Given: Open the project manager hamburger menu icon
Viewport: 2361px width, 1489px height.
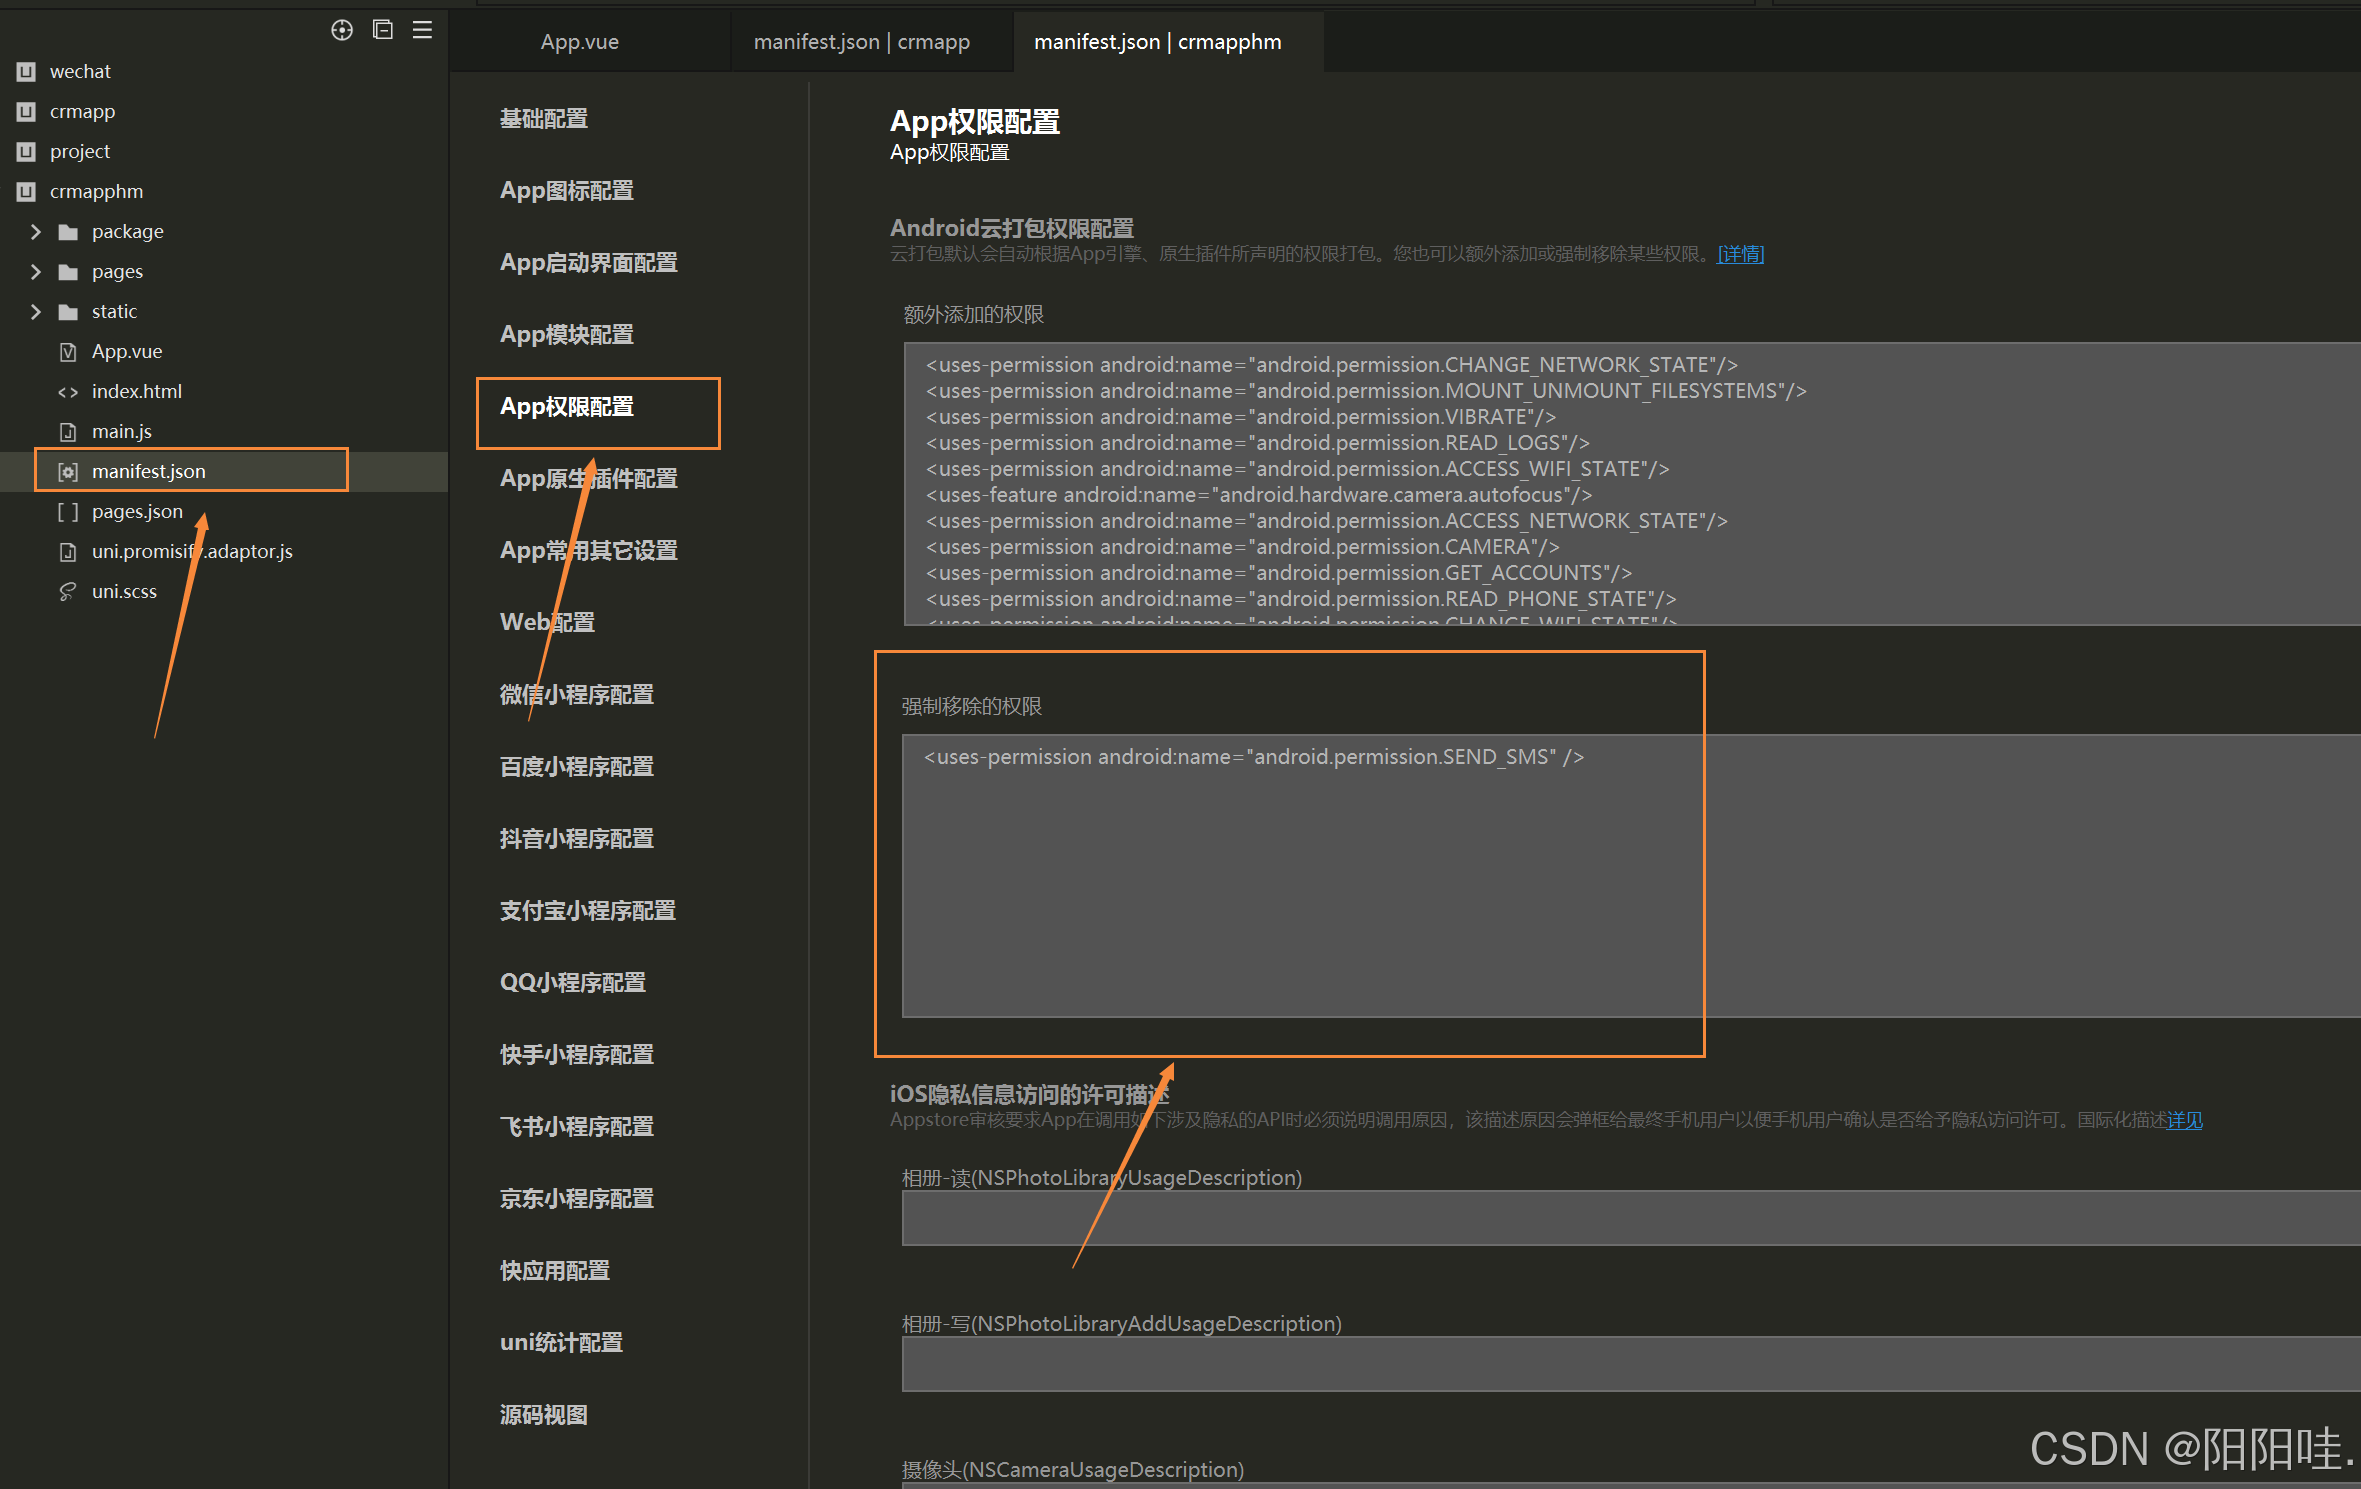Looking at the screenshot, I should [x=422, y=30].
